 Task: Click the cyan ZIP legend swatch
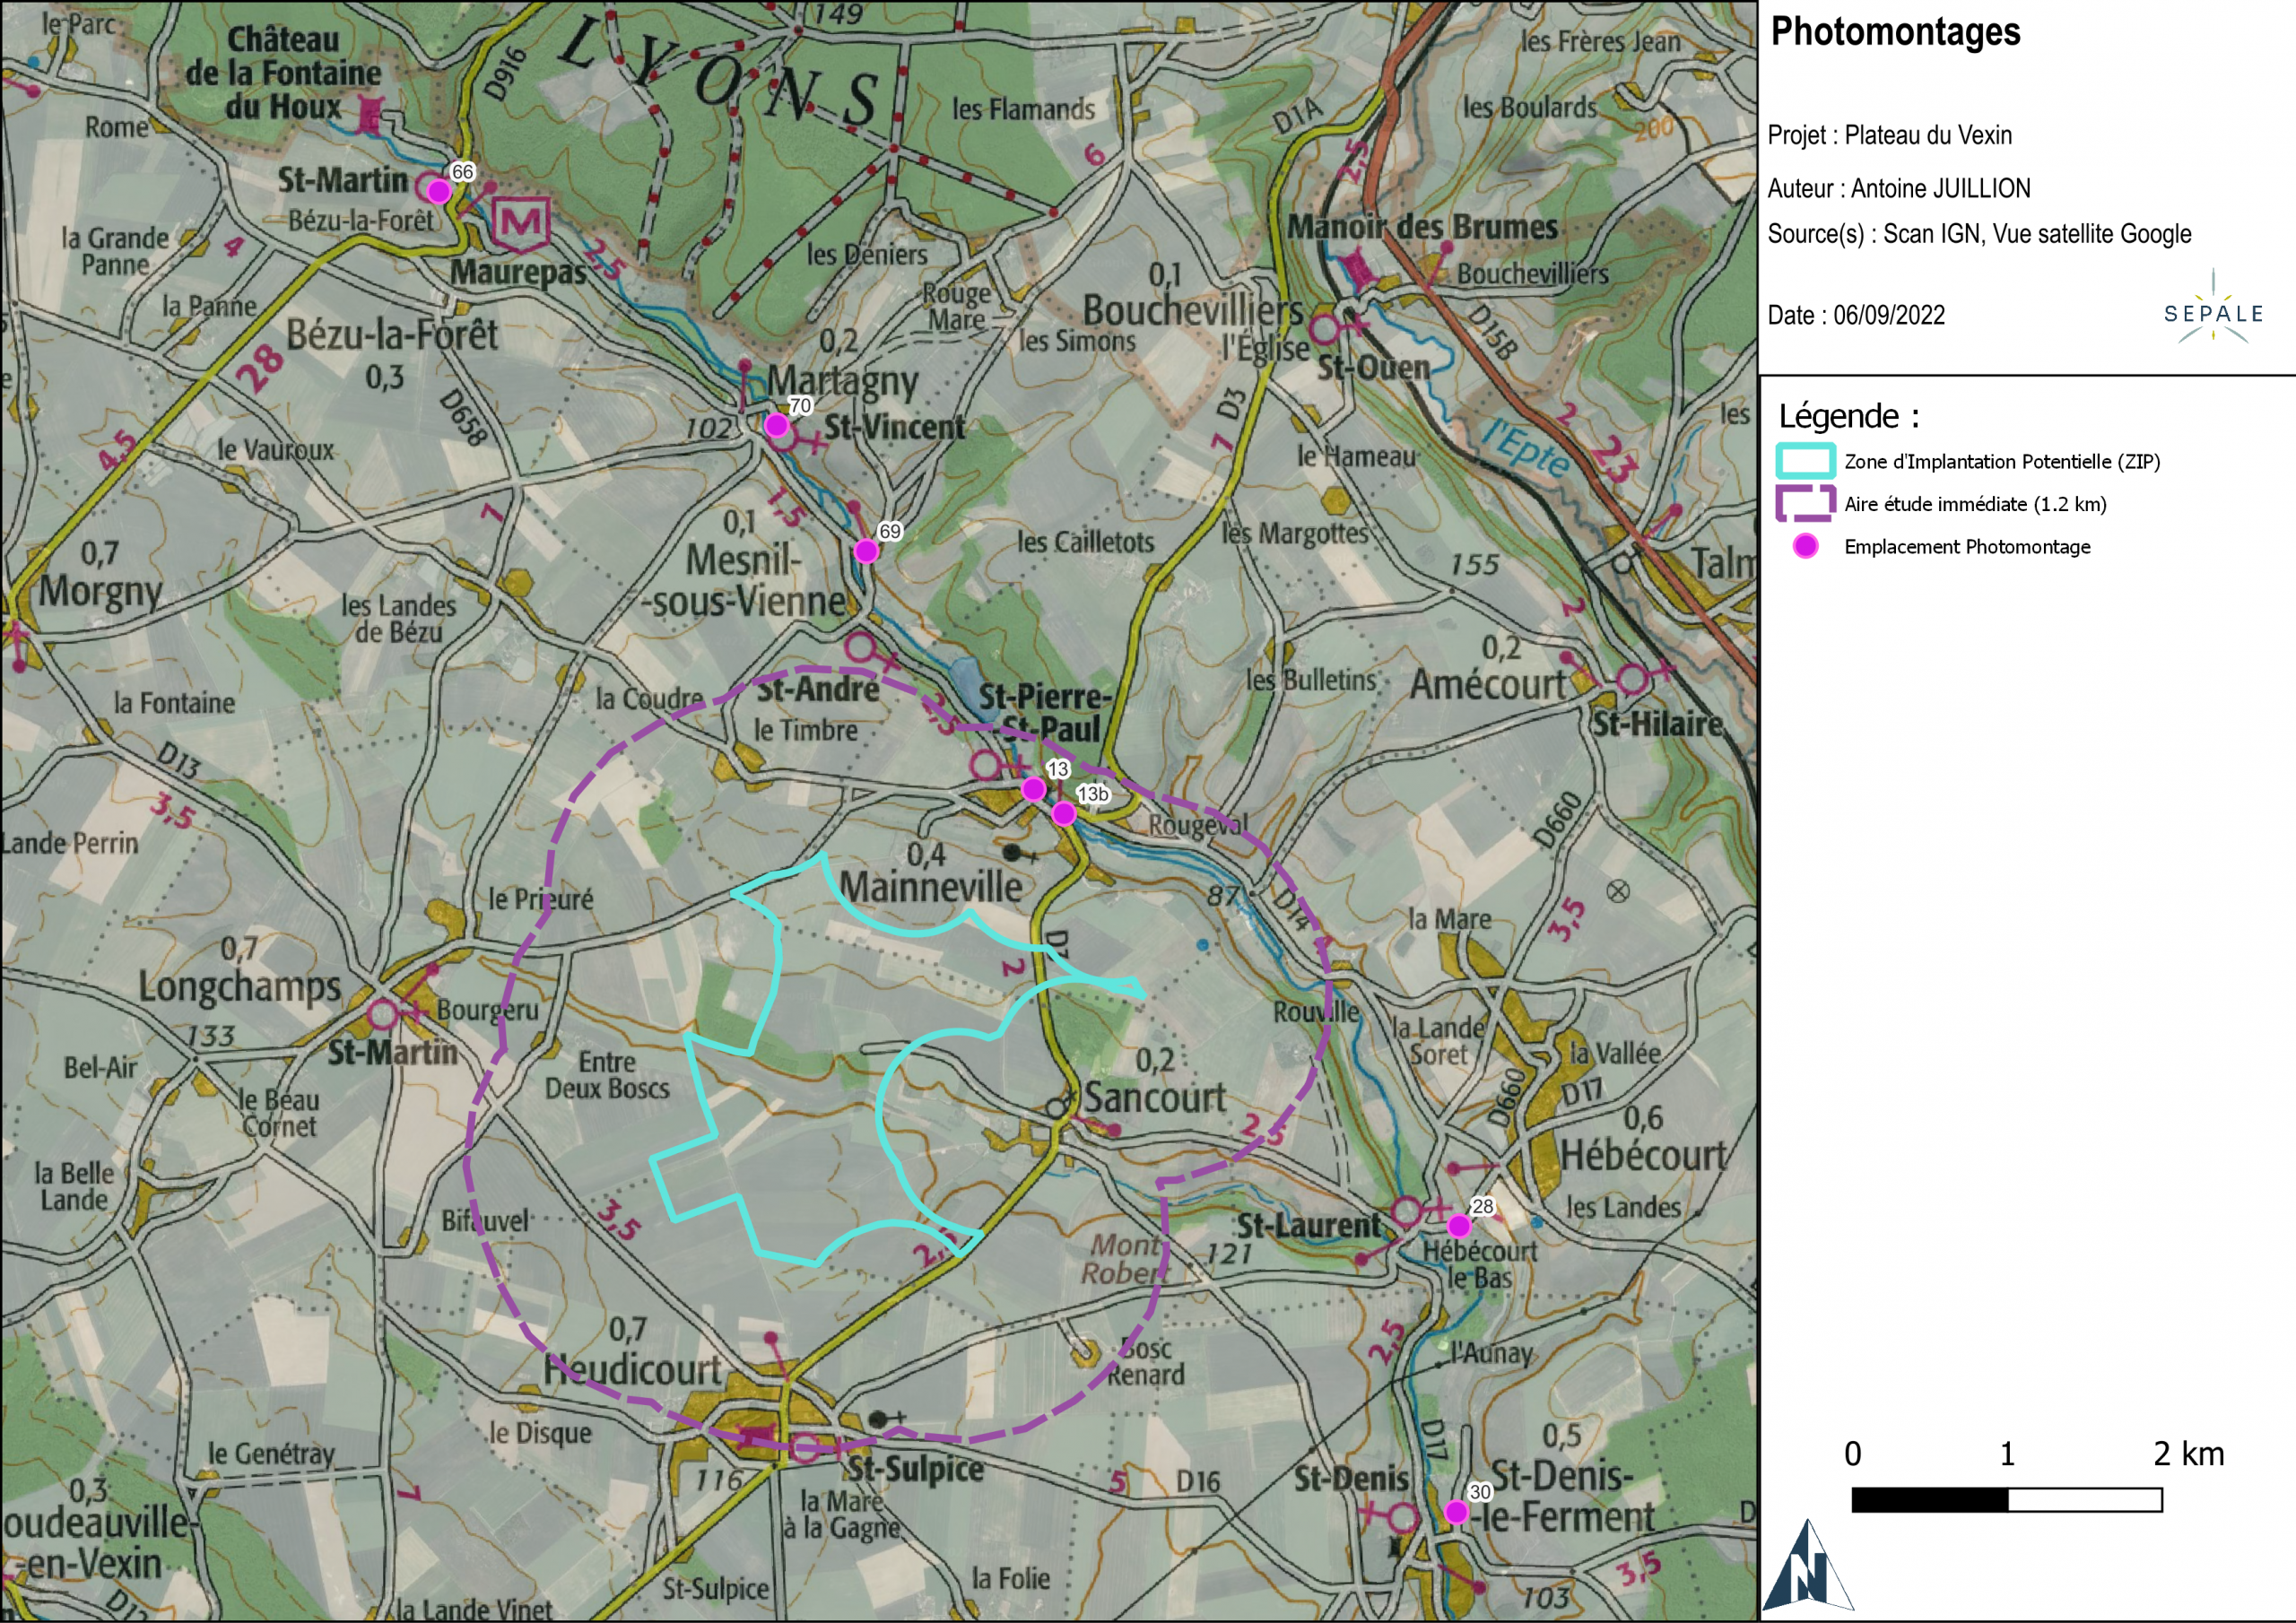(x=1805, y=461)
